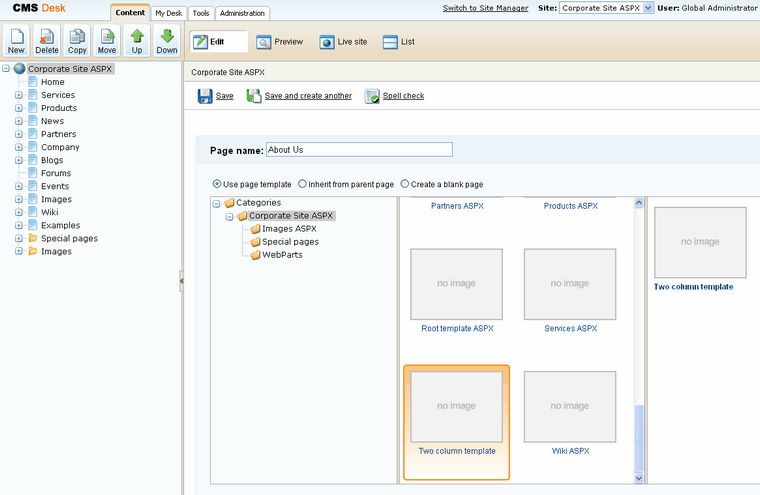
Task: Click the Save floppy disk icon
Action: (x=205, y=96)
